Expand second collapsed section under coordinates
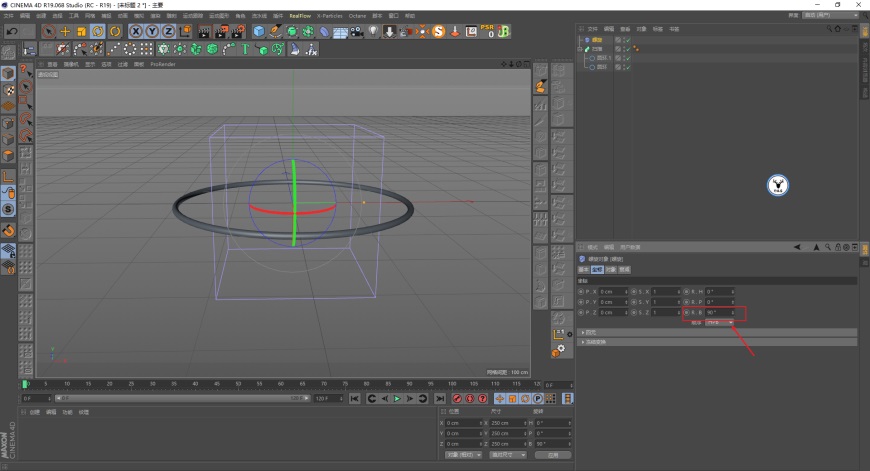The height and width of the screenshot is (471, 870). coord(717,342)
